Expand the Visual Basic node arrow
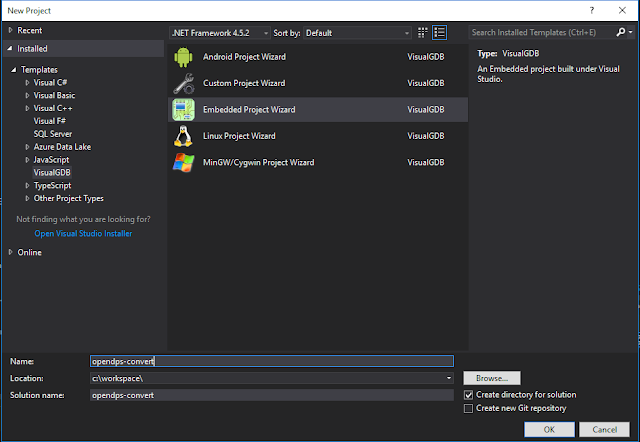Viewport: 640px width, 442px height. point(27,96)
